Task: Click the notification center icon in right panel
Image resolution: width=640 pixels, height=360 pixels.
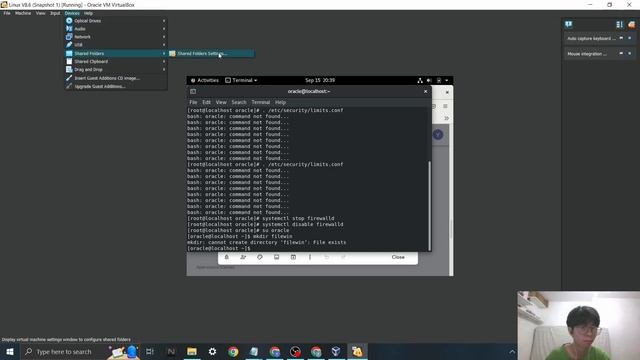Action: tap(569, 24)
